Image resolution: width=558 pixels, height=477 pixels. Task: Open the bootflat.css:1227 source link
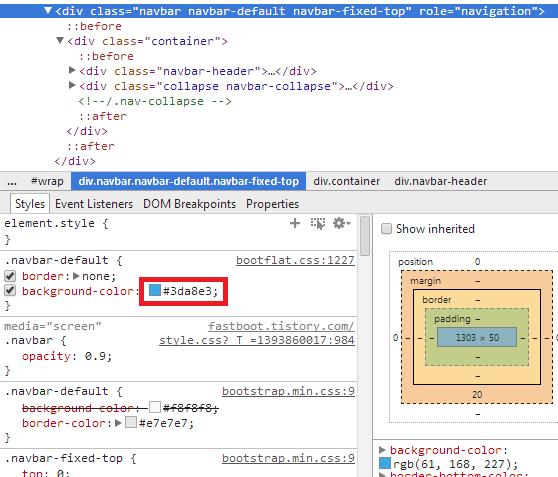tap(295, 260)
